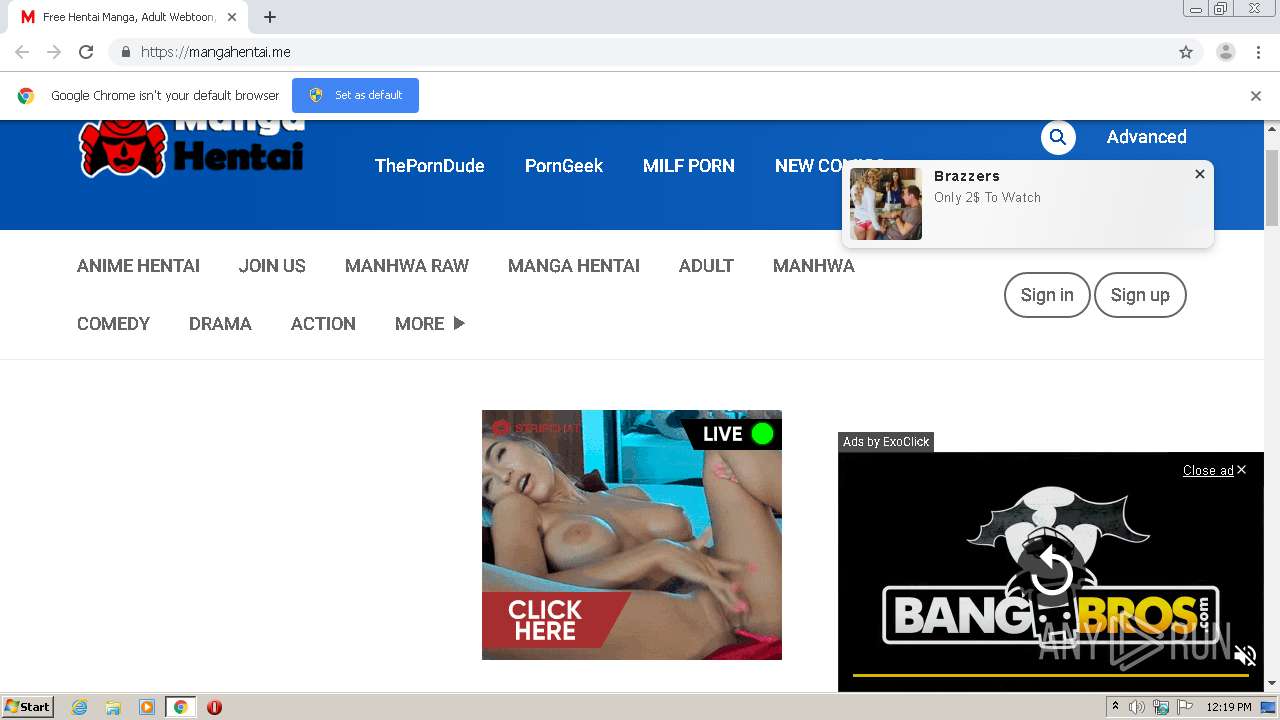The width and height of the screenshot is (1280, 720).
Task: Open a new browser tab
Action: 270,17
